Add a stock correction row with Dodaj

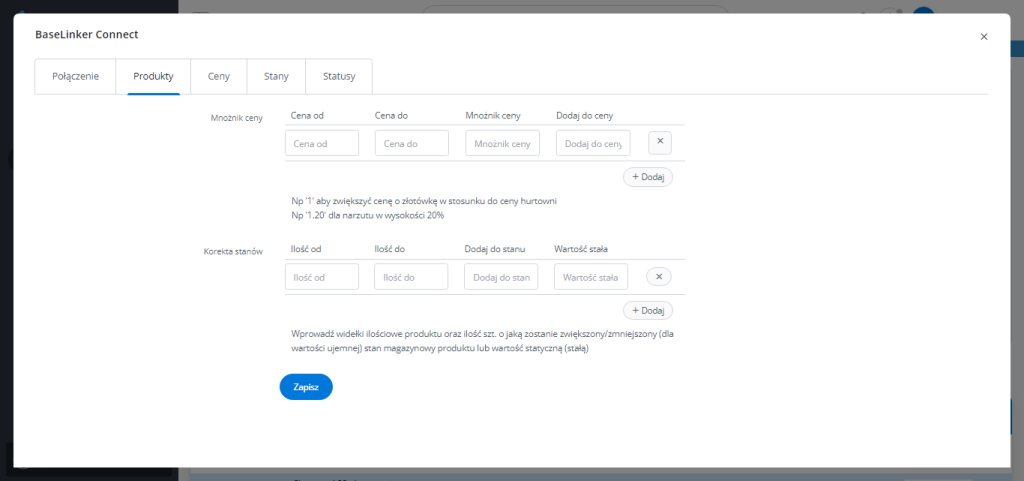coord(648,311)
